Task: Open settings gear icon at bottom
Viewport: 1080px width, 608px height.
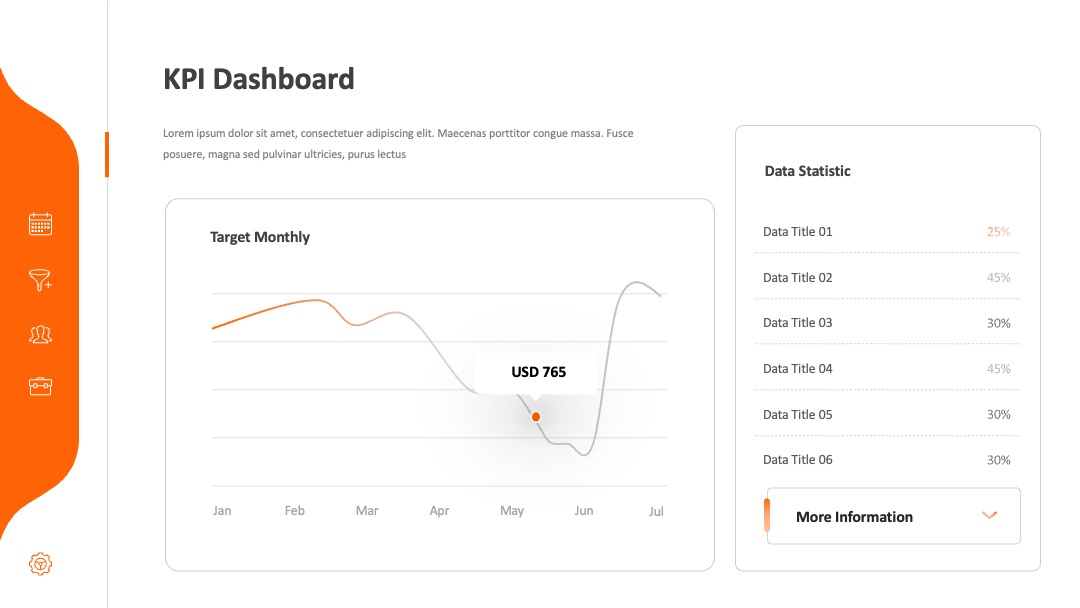Action: (x=40, y=564)
